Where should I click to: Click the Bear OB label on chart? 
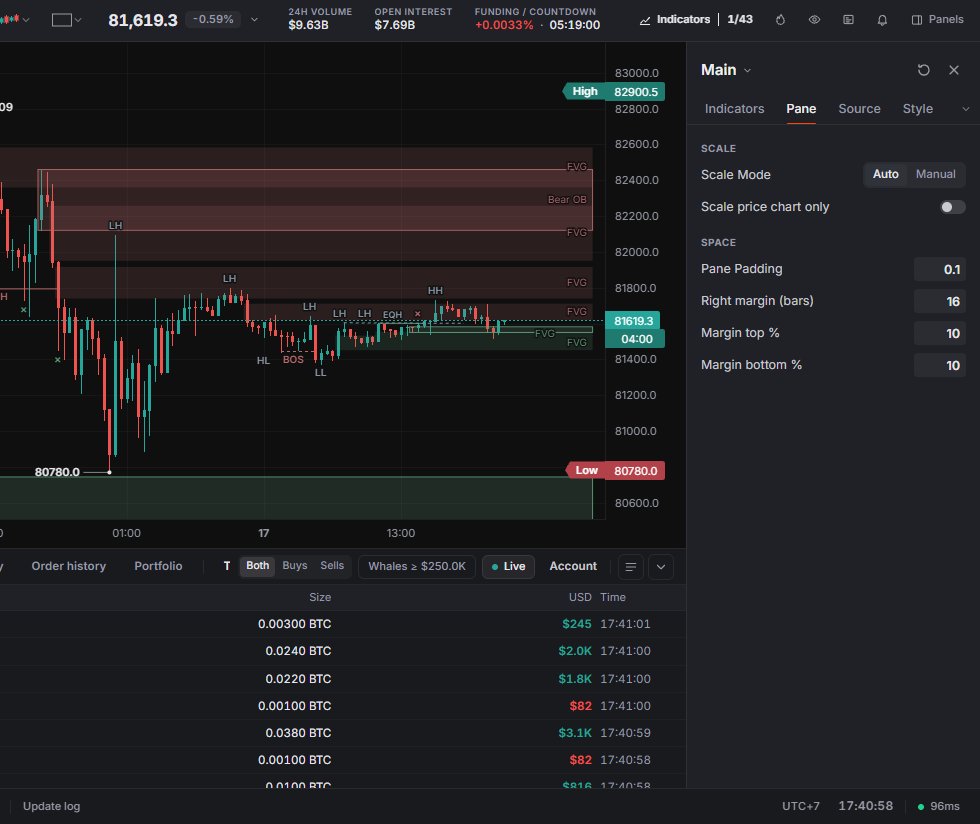[567, 199]
